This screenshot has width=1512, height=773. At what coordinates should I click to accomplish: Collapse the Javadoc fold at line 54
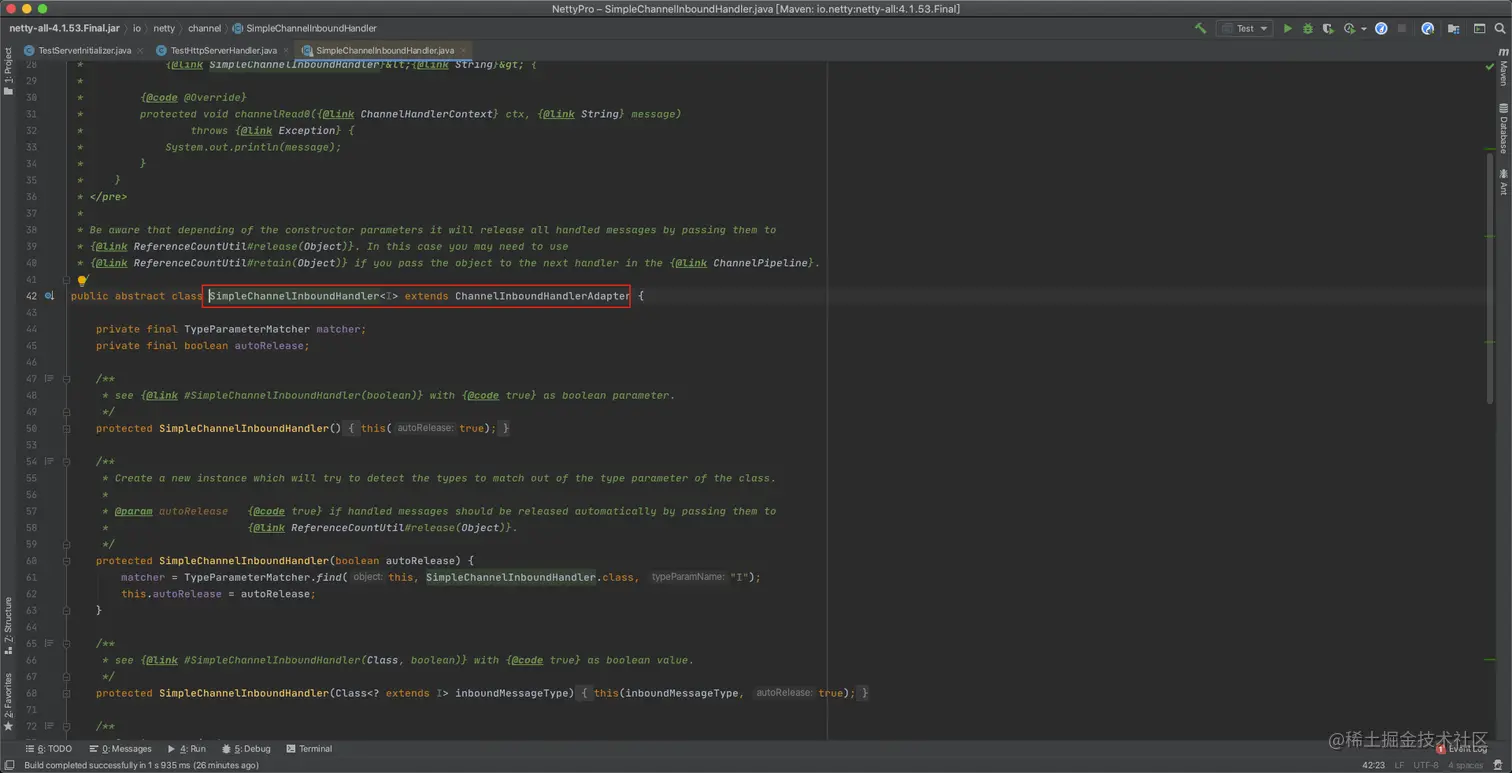[x=66, y=462]
